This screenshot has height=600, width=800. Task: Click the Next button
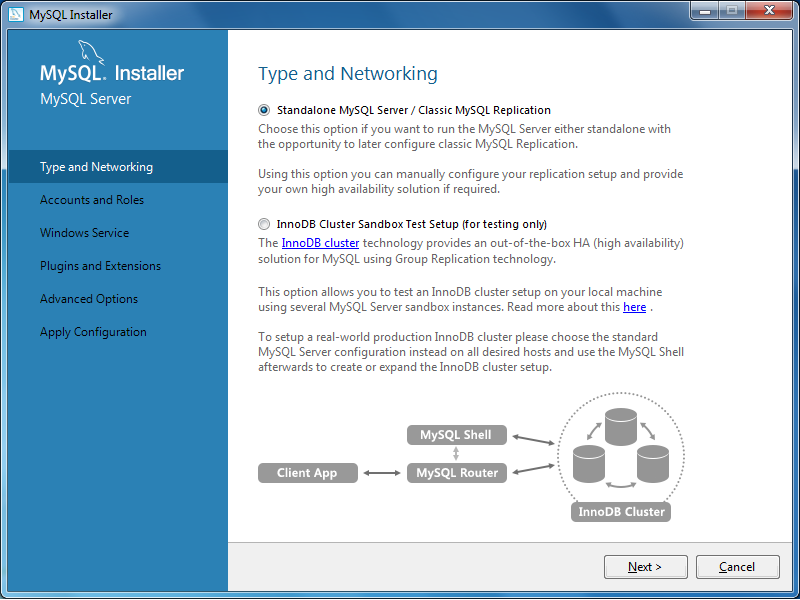645,567
